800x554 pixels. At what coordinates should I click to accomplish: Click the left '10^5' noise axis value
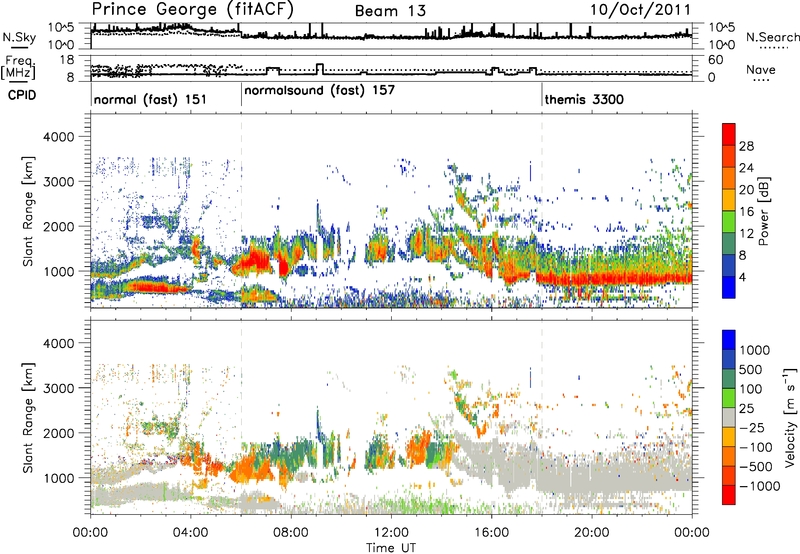61,28
